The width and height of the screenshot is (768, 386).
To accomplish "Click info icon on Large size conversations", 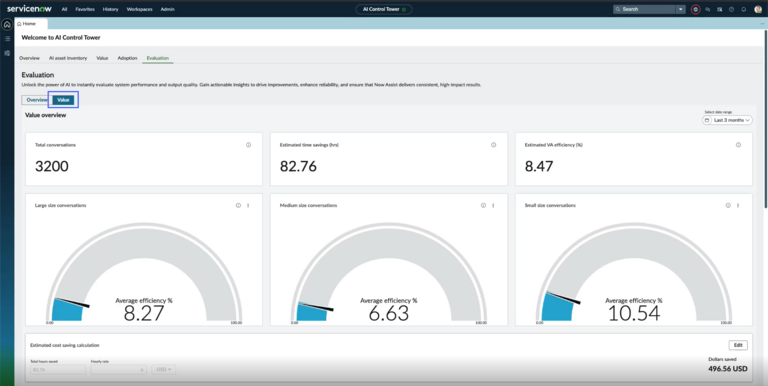I will (x=239, y=205).
